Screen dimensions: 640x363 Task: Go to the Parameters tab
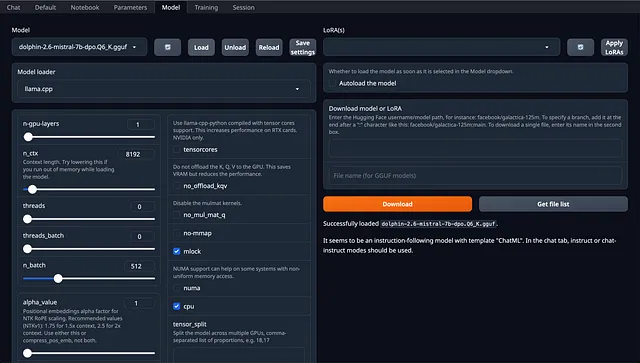pos(130,7)
